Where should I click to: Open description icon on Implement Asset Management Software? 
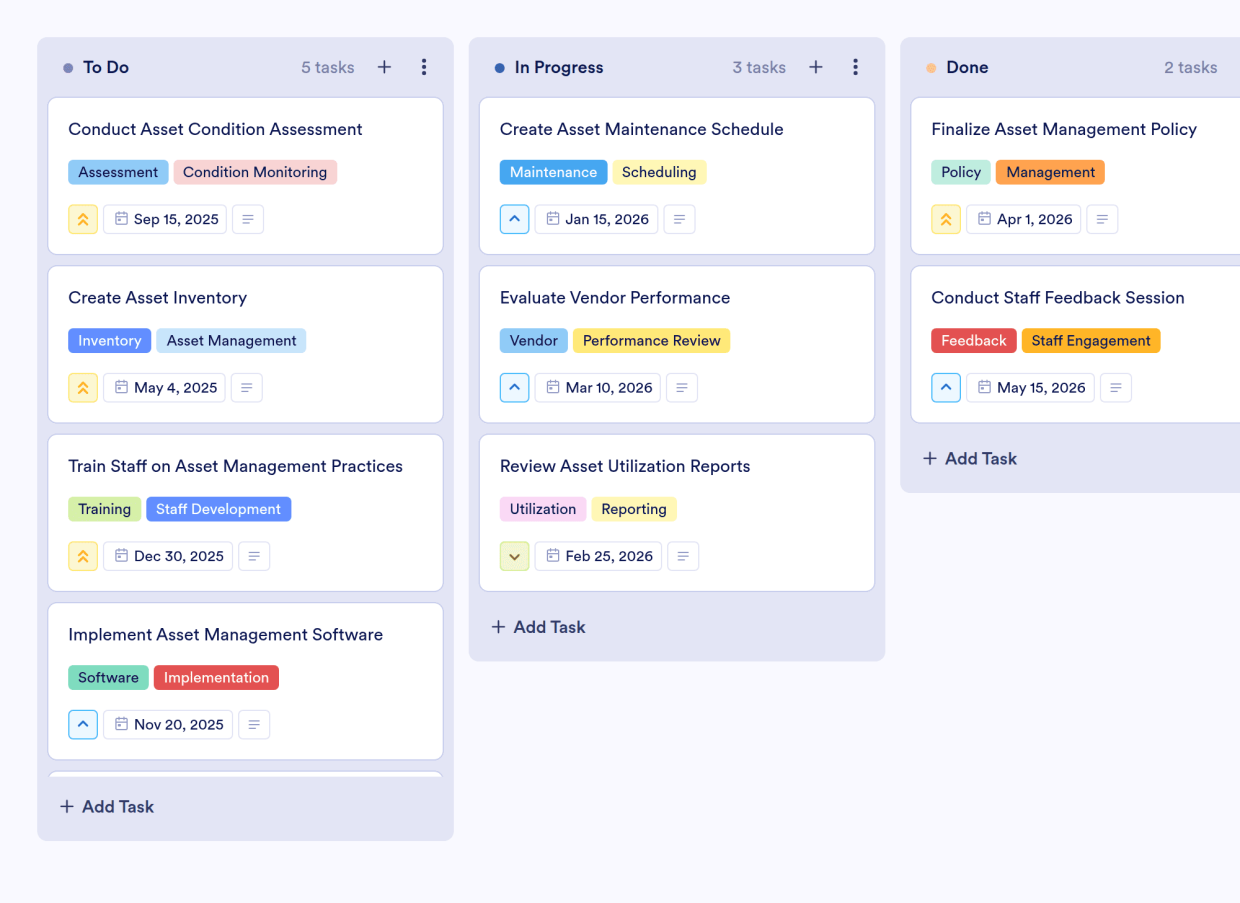point(254,725)
